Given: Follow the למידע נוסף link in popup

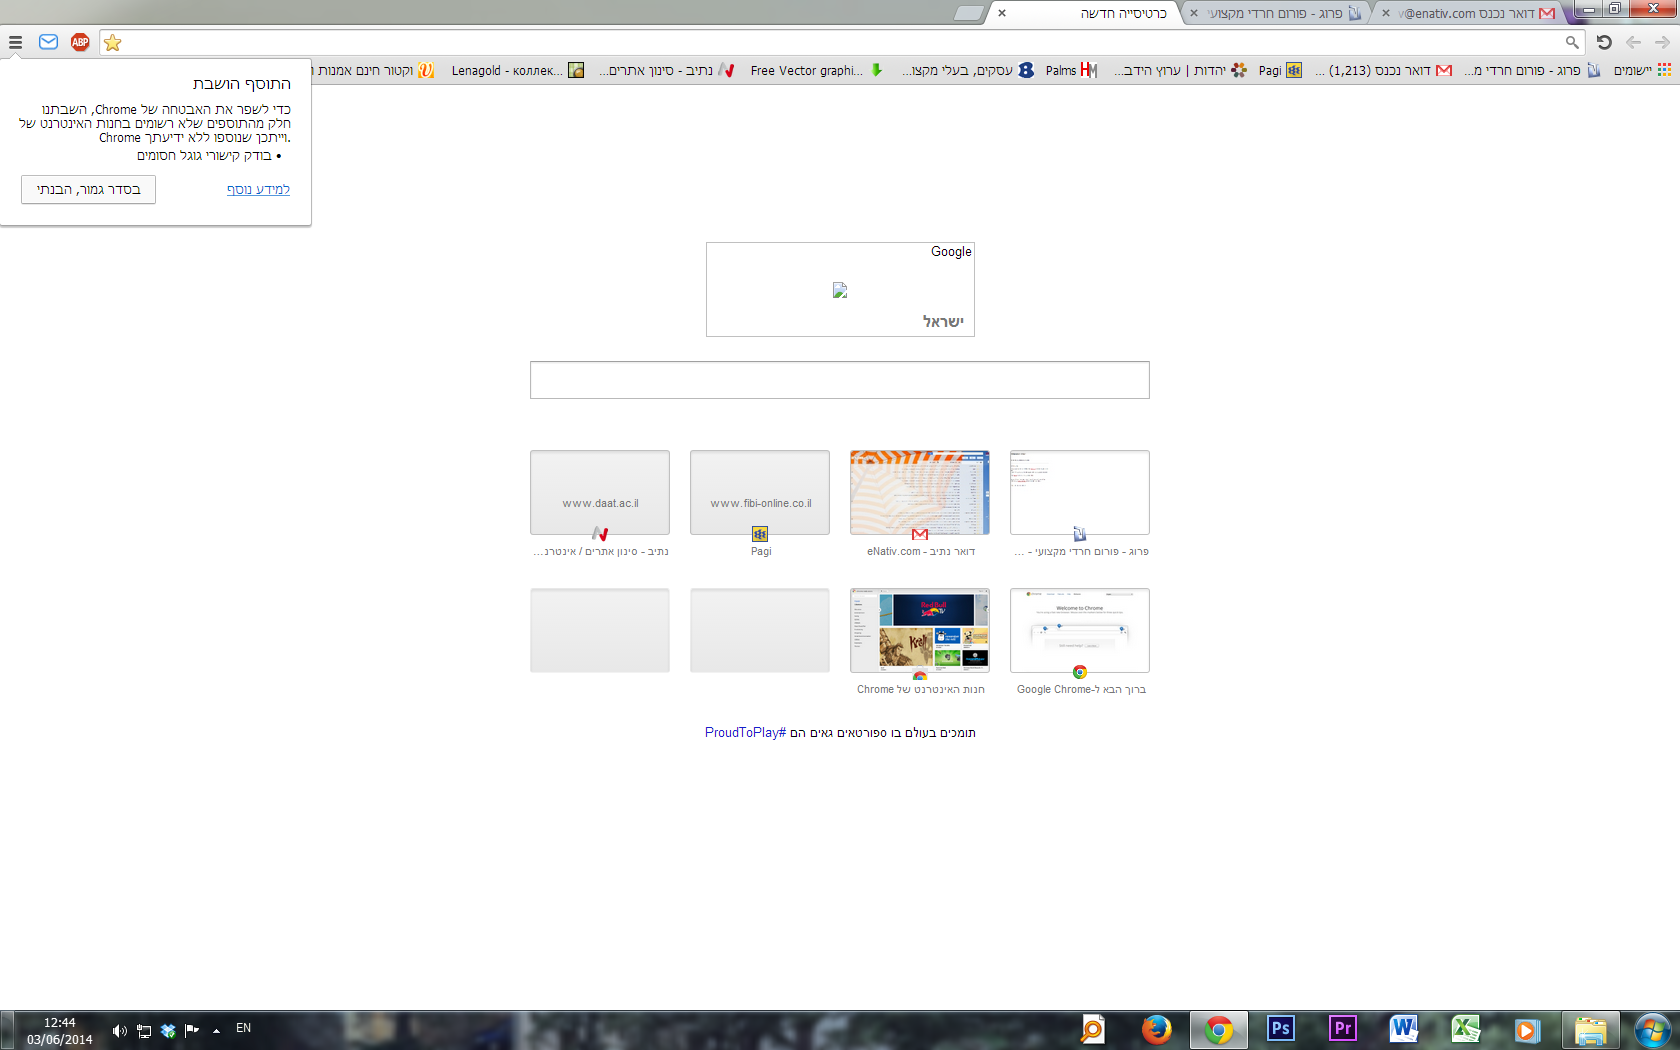Looking at the screenshot, I should pos(258,189).
